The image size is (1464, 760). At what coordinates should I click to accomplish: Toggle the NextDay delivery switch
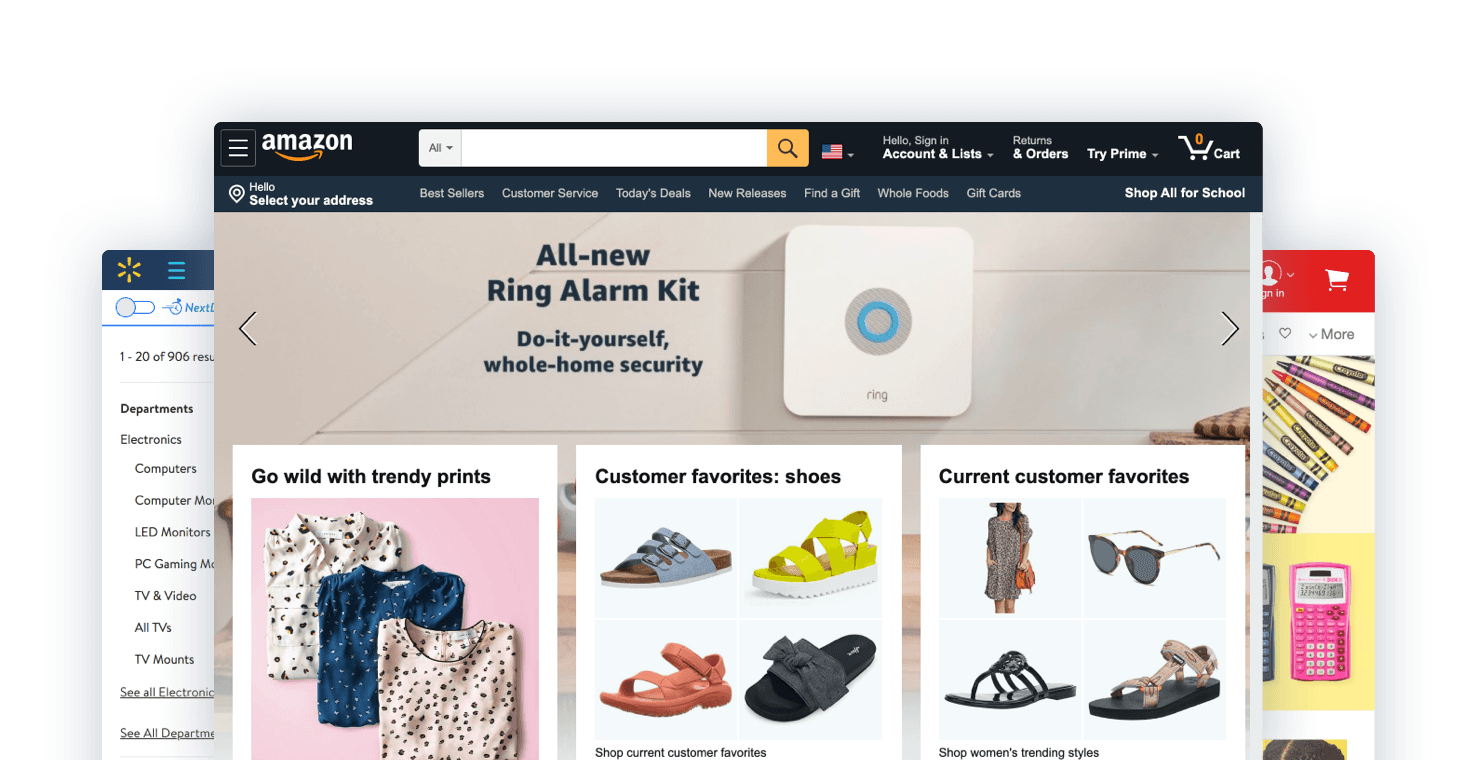click(x=135, y=308)
